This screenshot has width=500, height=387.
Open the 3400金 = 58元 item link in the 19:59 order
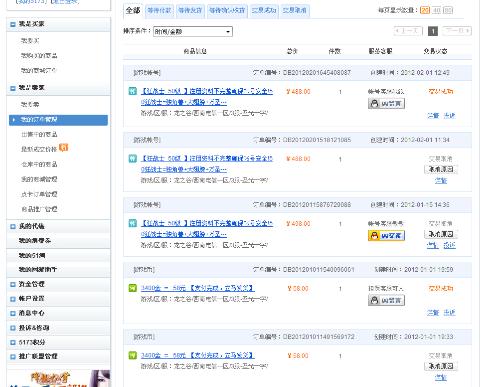coord(198,288)
